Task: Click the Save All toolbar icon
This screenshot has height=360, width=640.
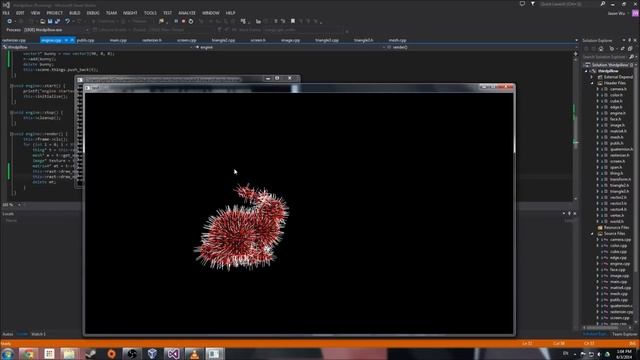Action: (x=57, y=21)
